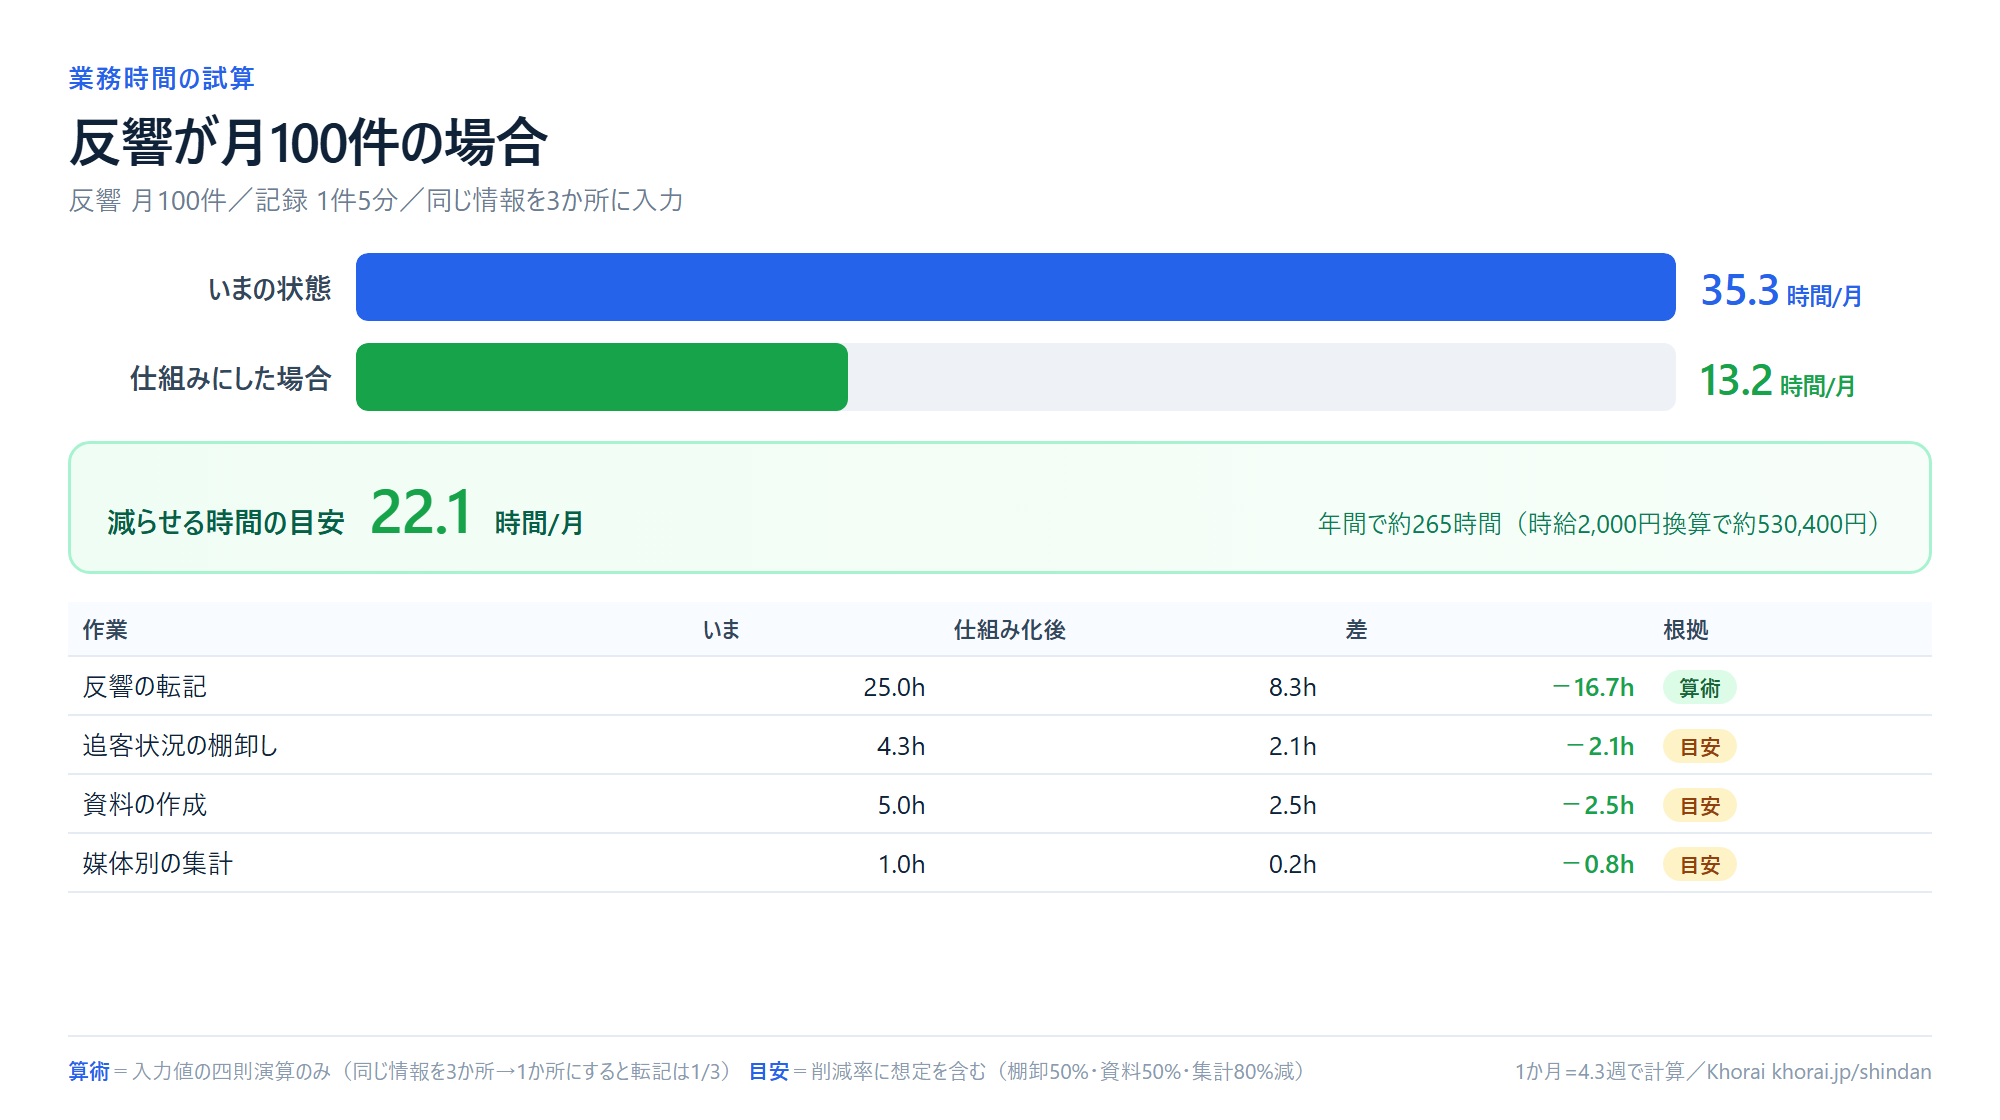Viewport: 2000px width, 1120px height.
Task: Click the 1.0h cell
Action: [x=901, y=864]
